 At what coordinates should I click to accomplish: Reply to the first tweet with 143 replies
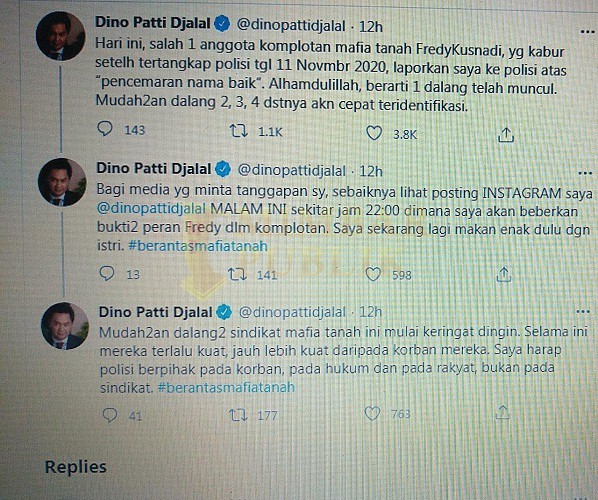click(105, 129)
